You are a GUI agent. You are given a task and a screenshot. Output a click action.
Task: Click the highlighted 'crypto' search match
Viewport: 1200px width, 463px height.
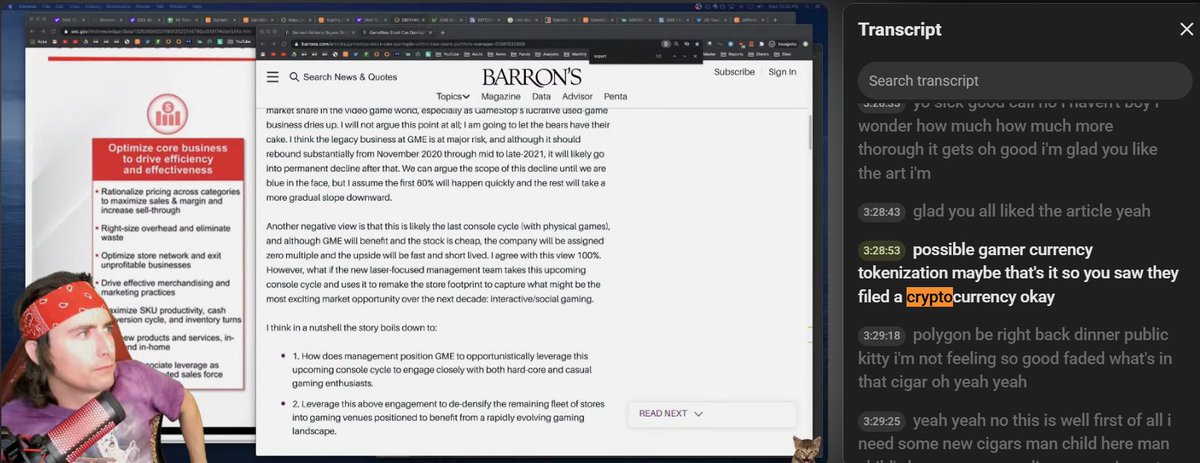click(x=929, y=297)
